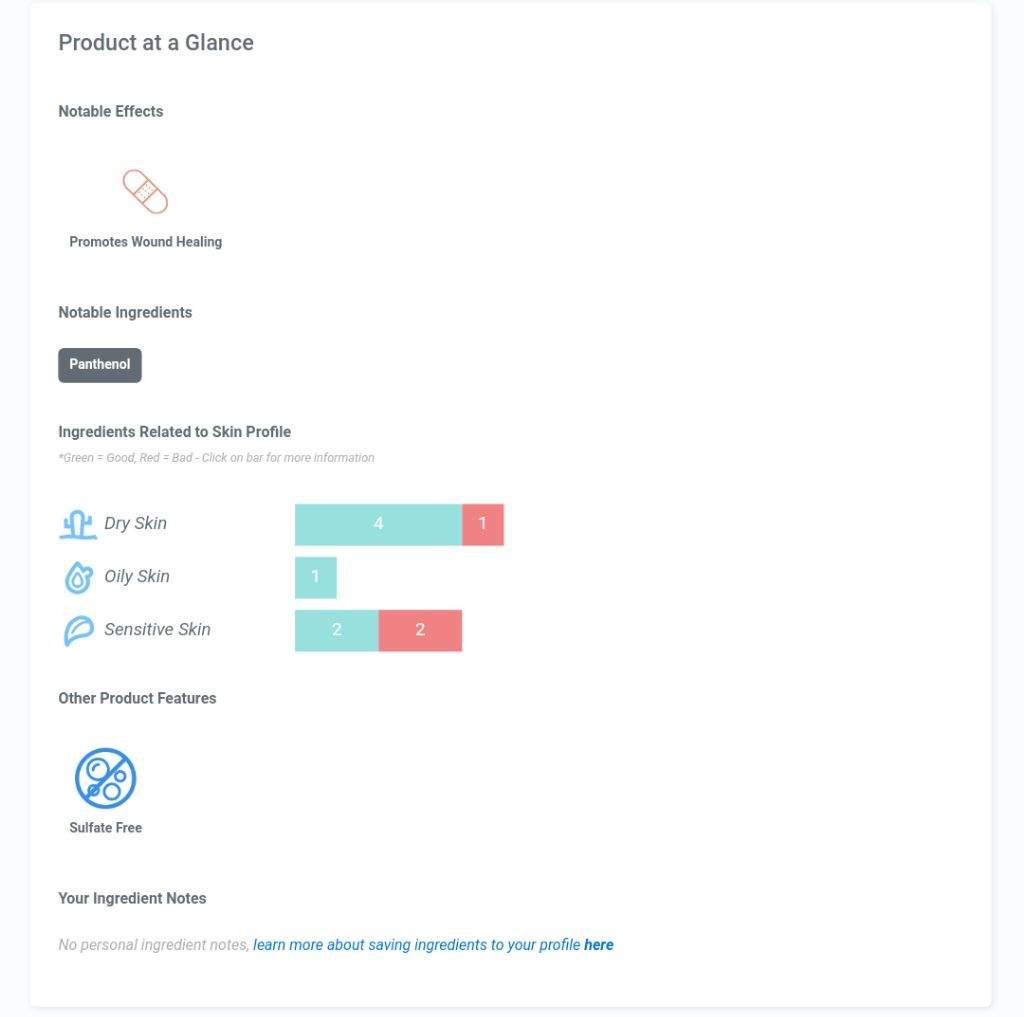This screenshot has width=1024, height=1017.
Task: Click the Sulfate Free circle icon
Action: click(105, 778)
